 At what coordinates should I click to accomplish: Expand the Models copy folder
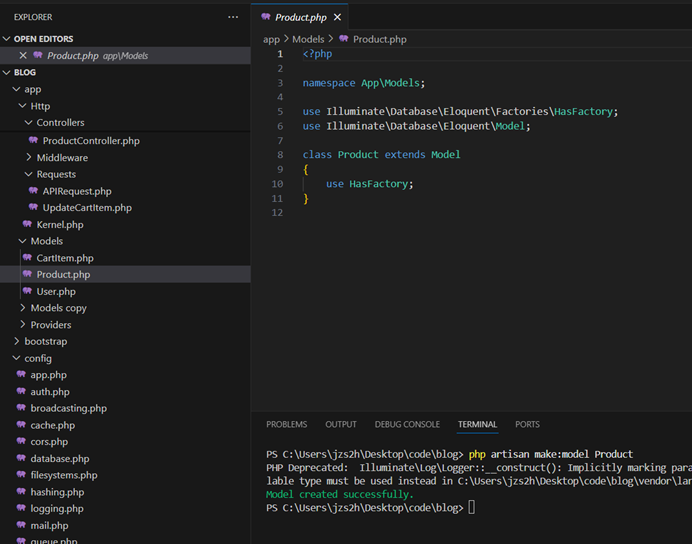[23, 308]
